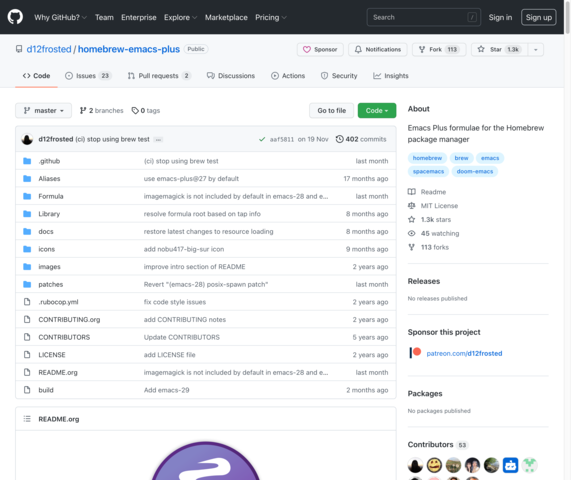571x480 pixels.
Task: Expand the Explore menu
Action: pos(180,17)
